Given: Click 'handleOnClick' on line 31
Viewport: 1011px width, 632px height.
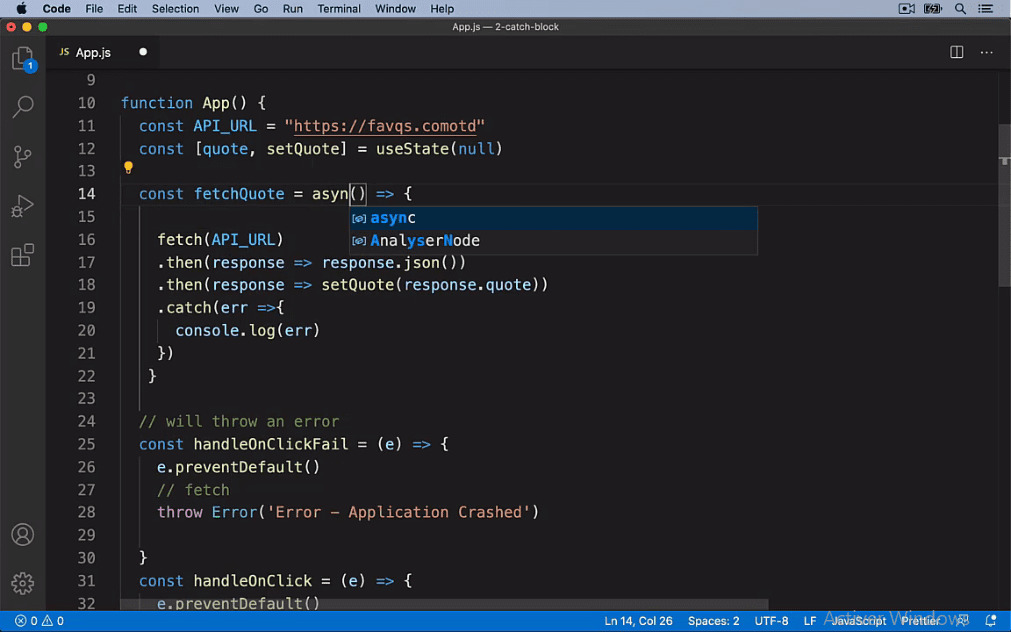Looking at the screenshot, I should point(253,580).
